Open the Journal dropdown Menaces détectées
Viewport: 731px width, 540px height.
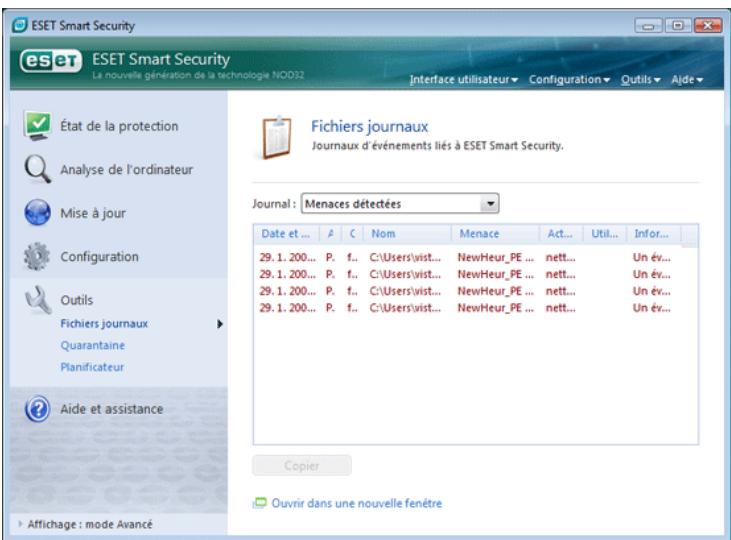(x=400, y=204)
